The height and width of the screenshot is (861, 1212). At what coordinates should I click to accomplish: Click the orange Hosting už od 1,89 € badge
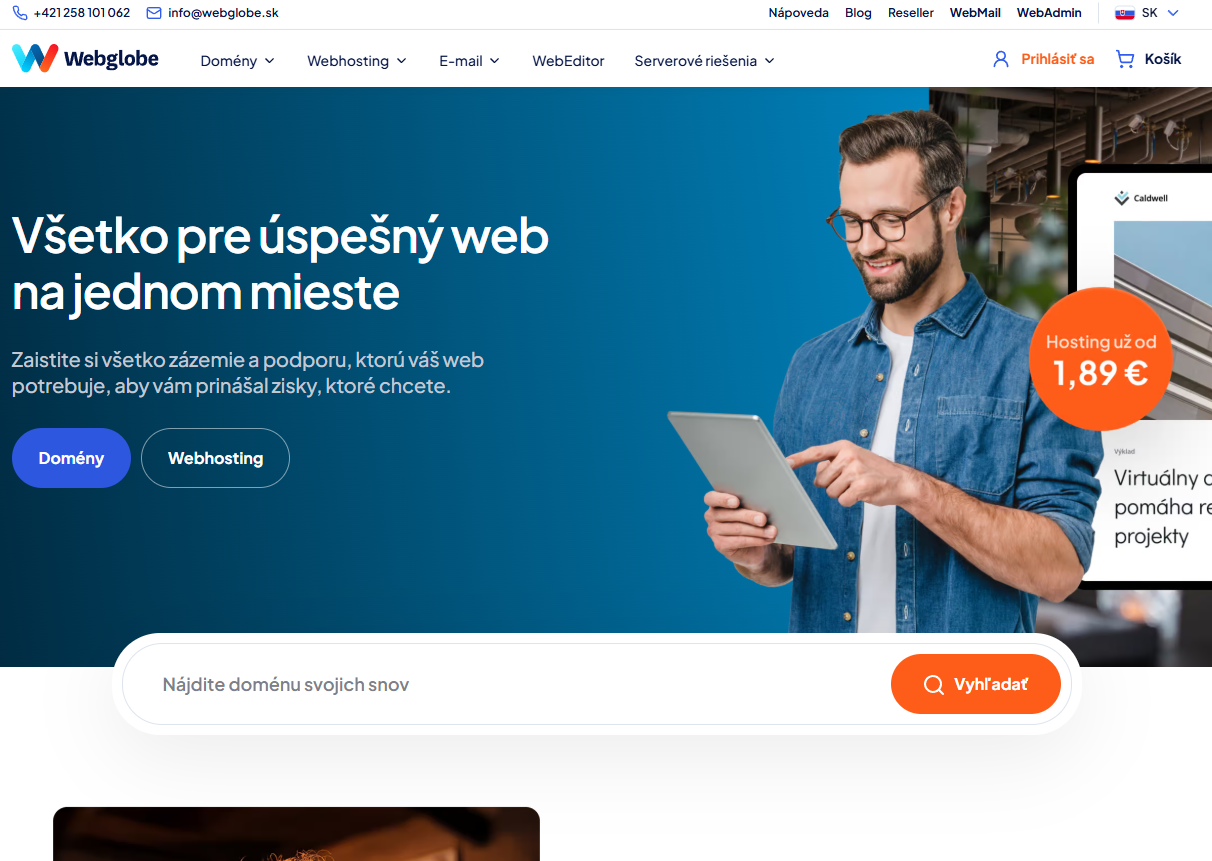click(1100, 359)
